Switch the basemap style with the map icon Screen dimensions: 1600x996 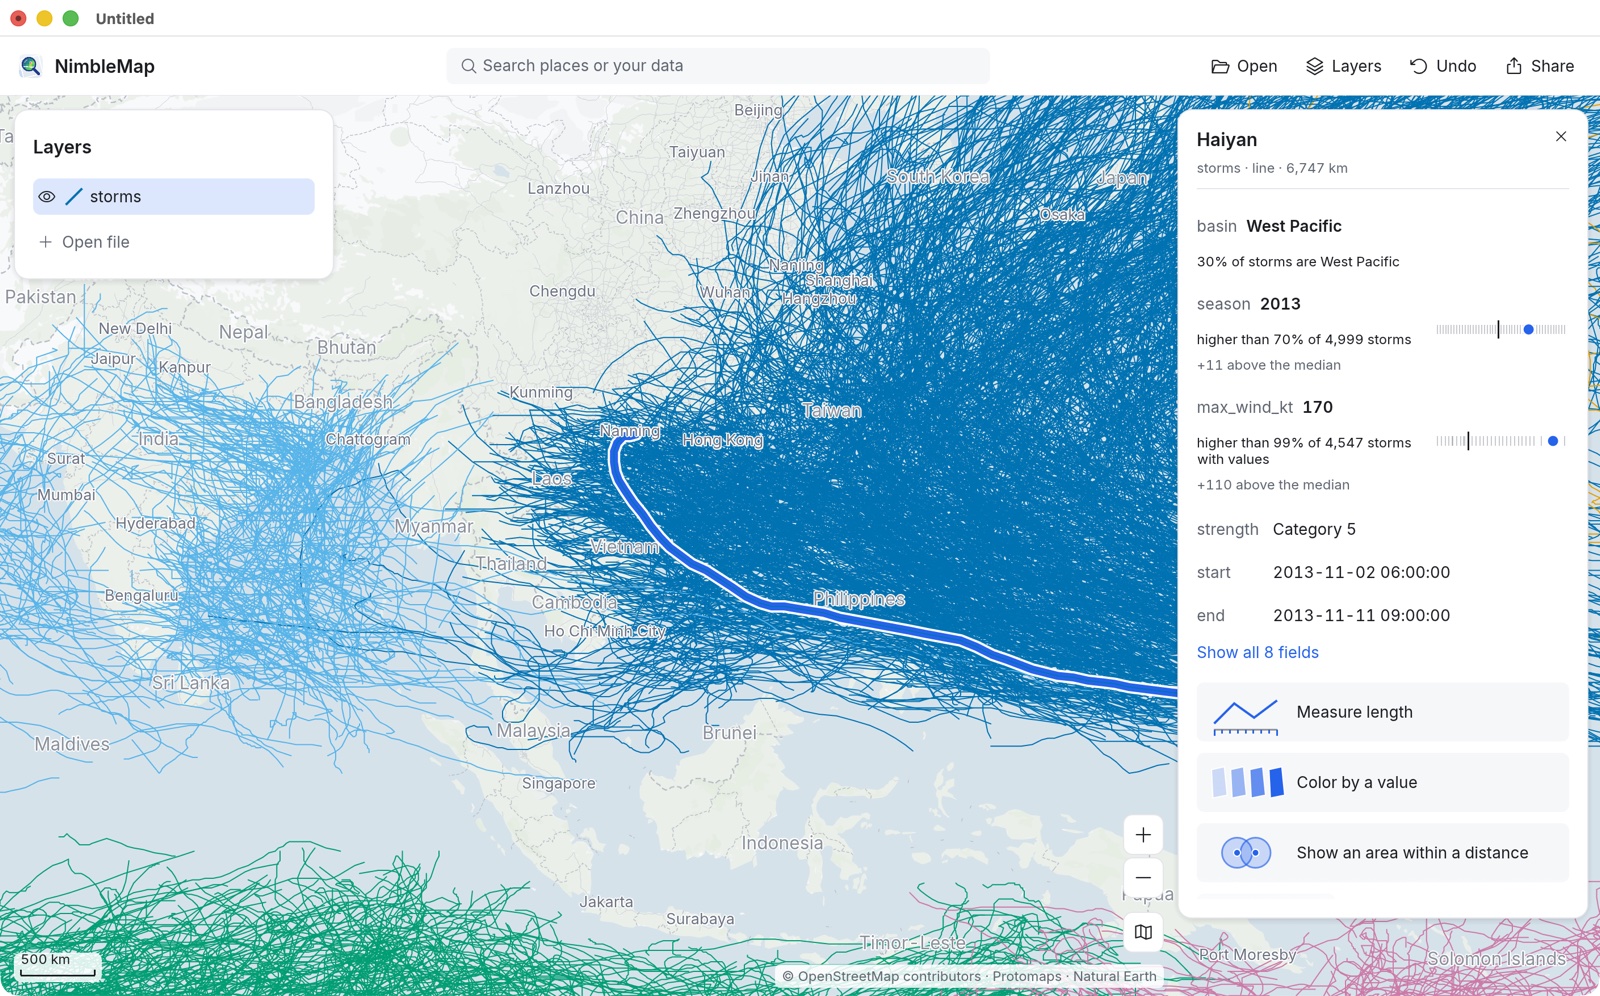(x=1143, y=932)
